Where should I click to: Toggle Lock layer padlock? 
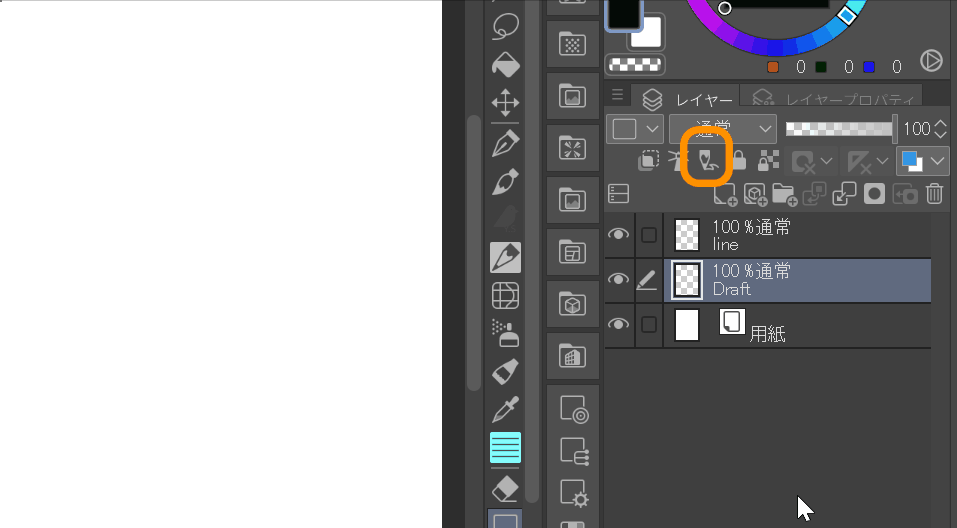739,161
